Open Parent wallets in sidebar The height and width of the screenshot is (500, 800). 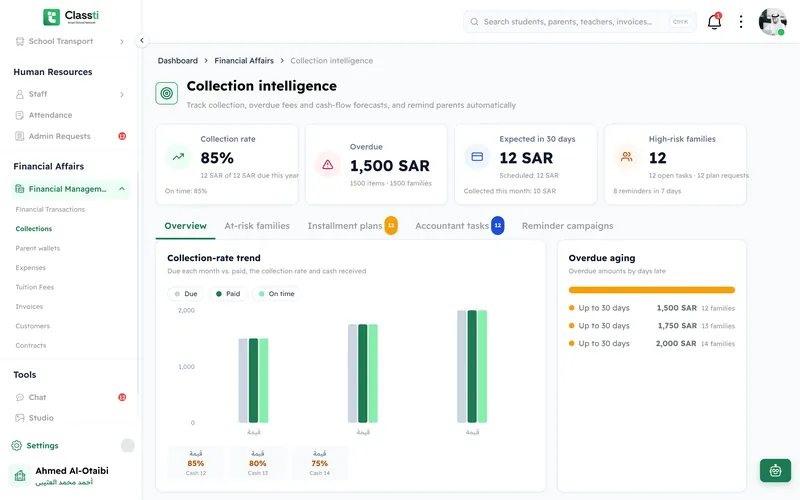pos(38,248)
